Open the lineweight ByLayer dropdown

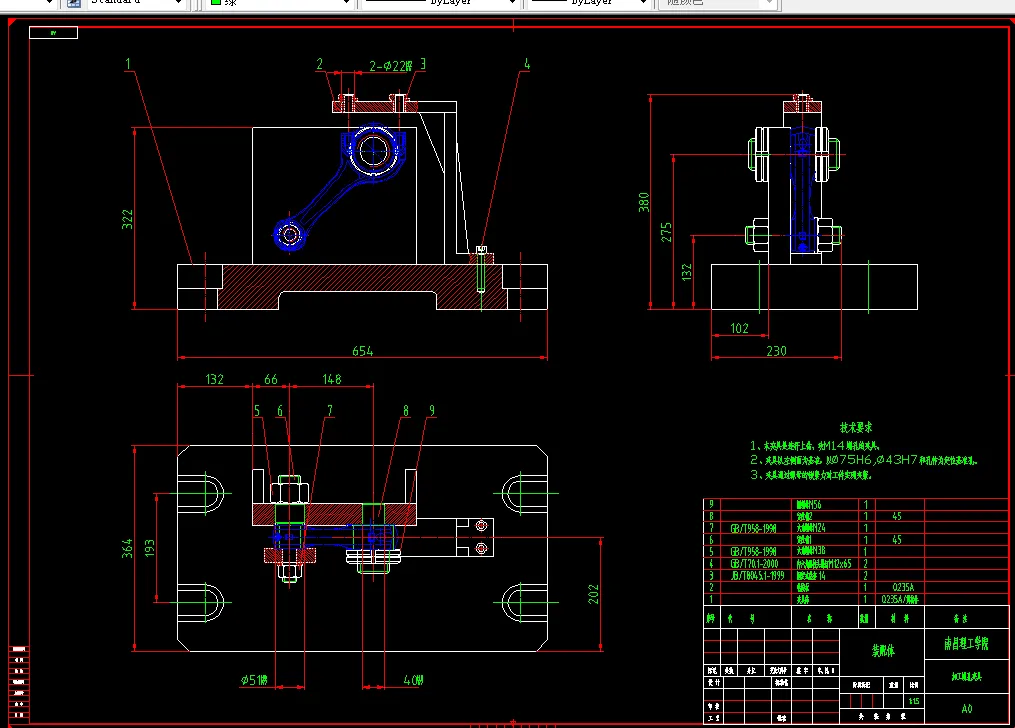click(588, 3)
